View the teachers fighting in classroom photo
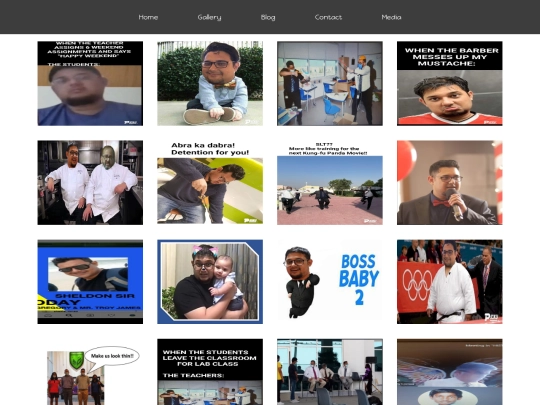This screenshot has height=405, width=540. coord(330,83)
